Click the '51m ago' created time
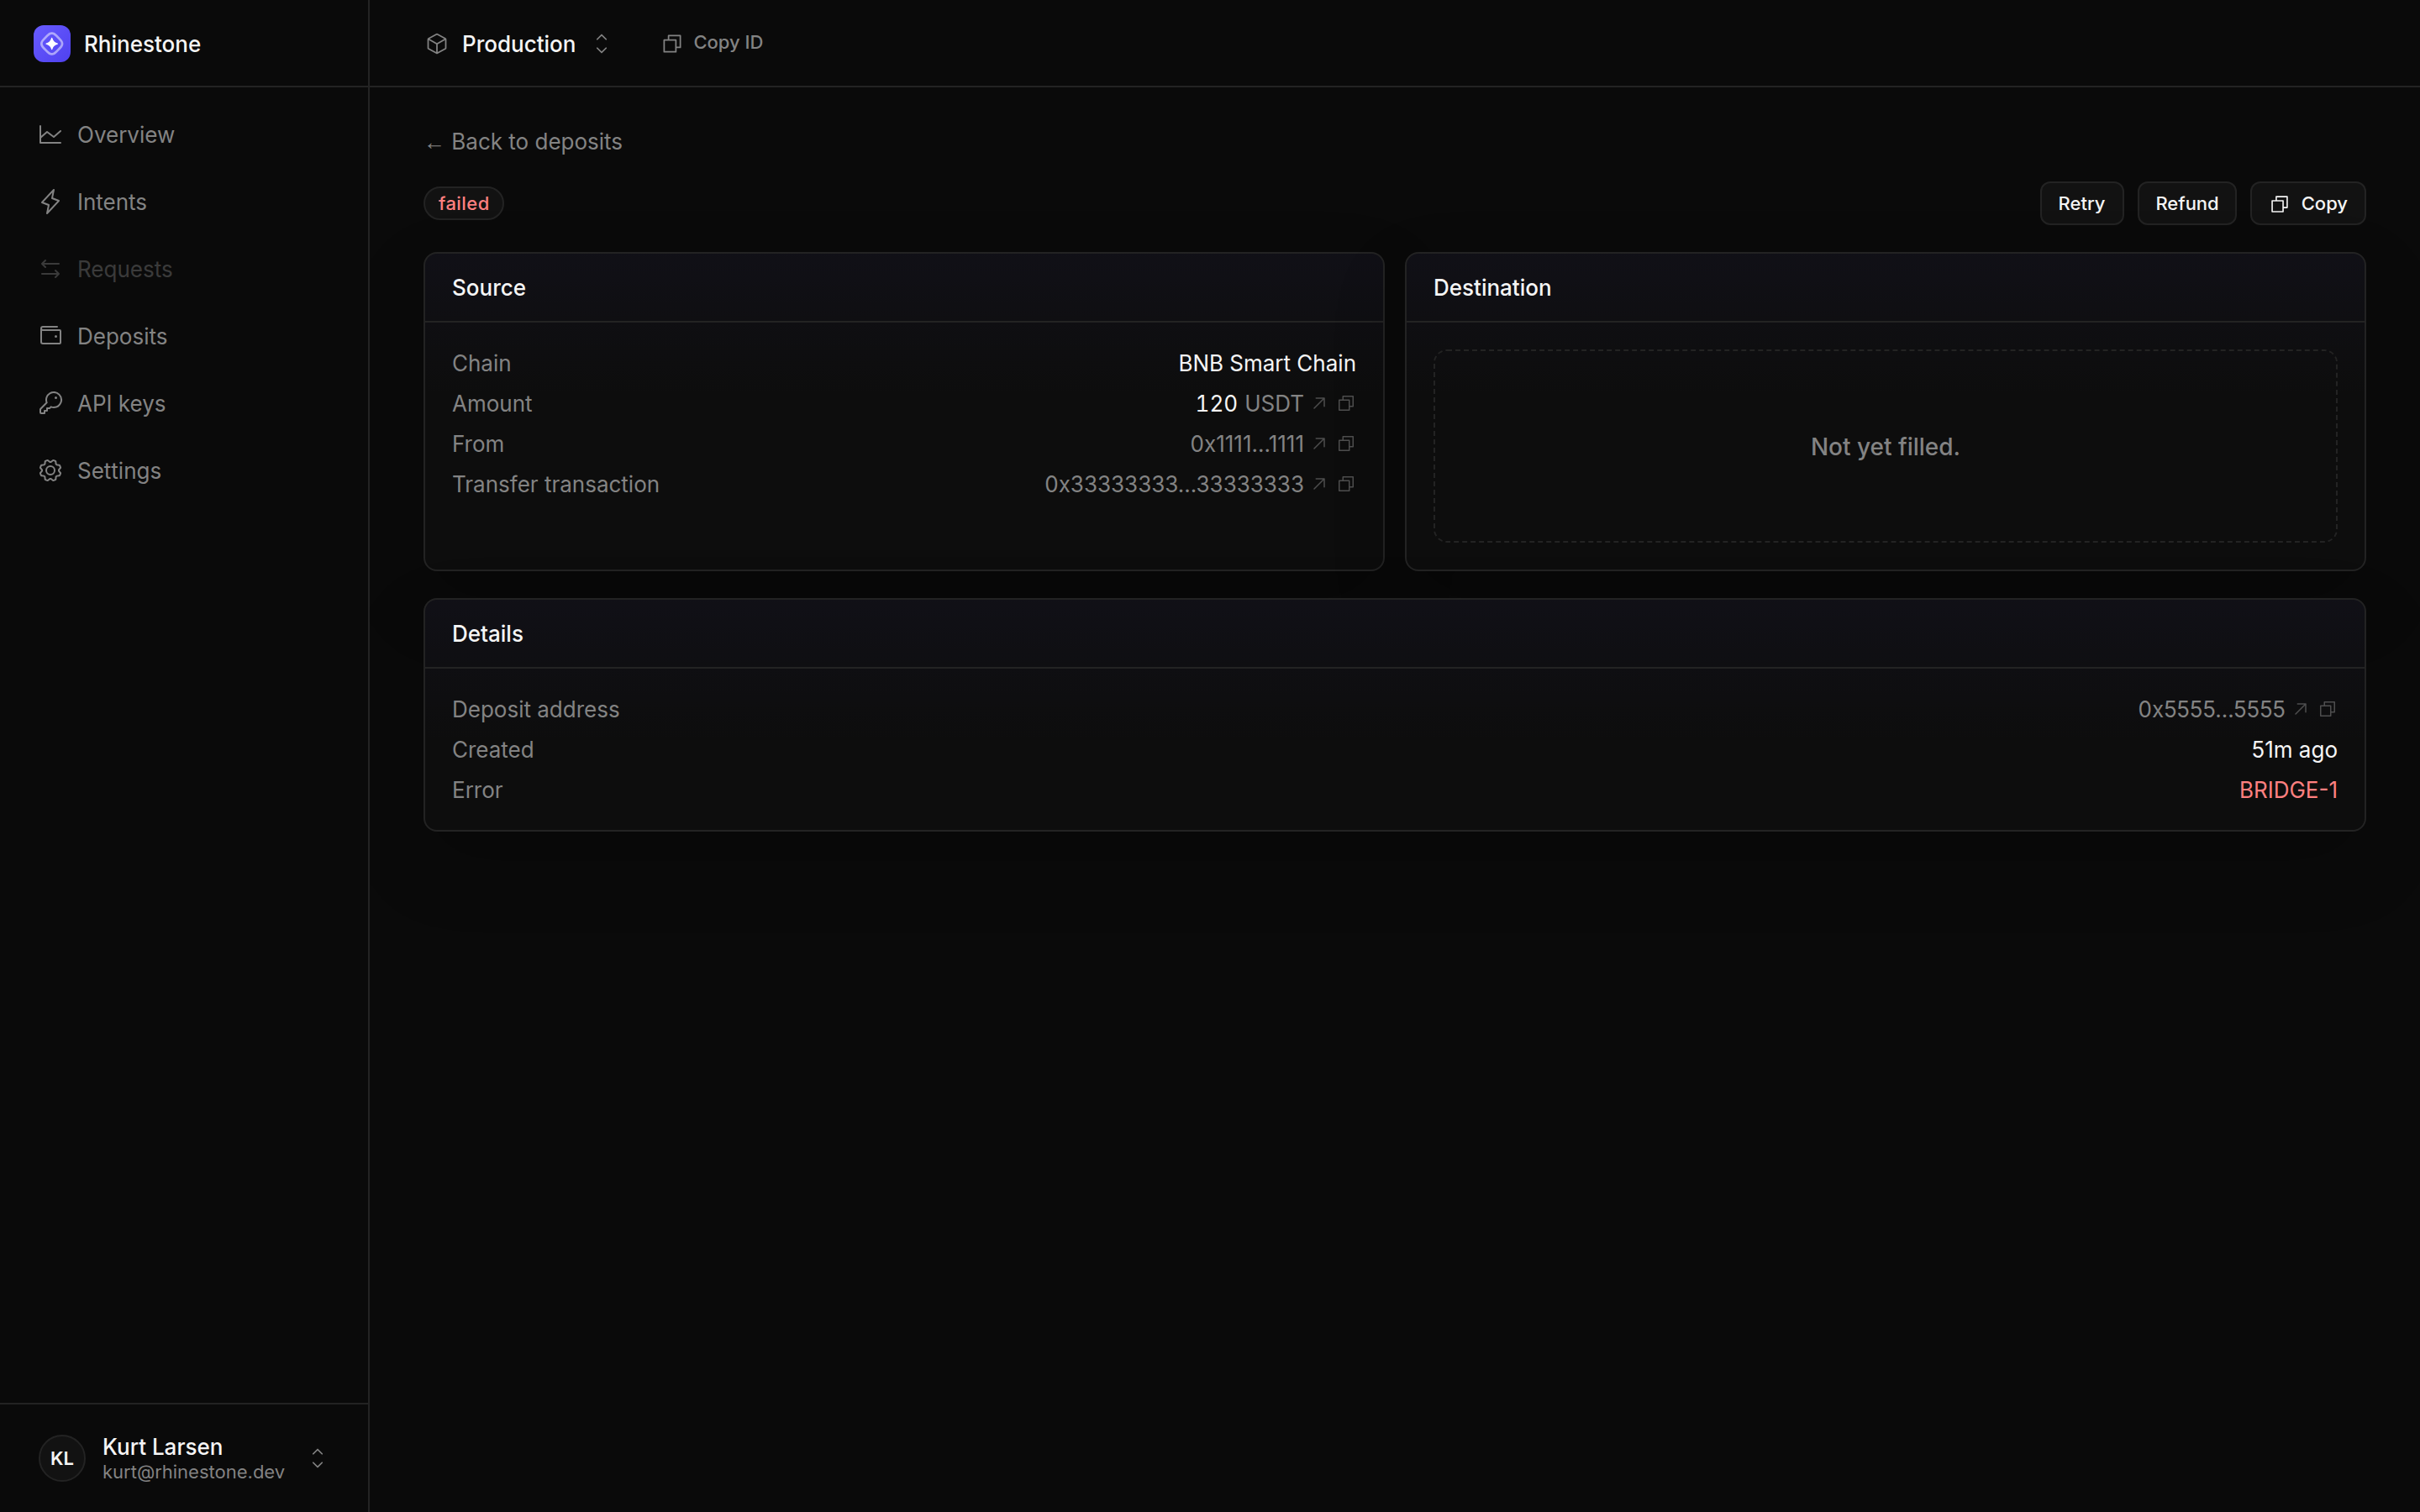The width and height of the screenshot is (2420, 1512). [x=2294, y=750]
